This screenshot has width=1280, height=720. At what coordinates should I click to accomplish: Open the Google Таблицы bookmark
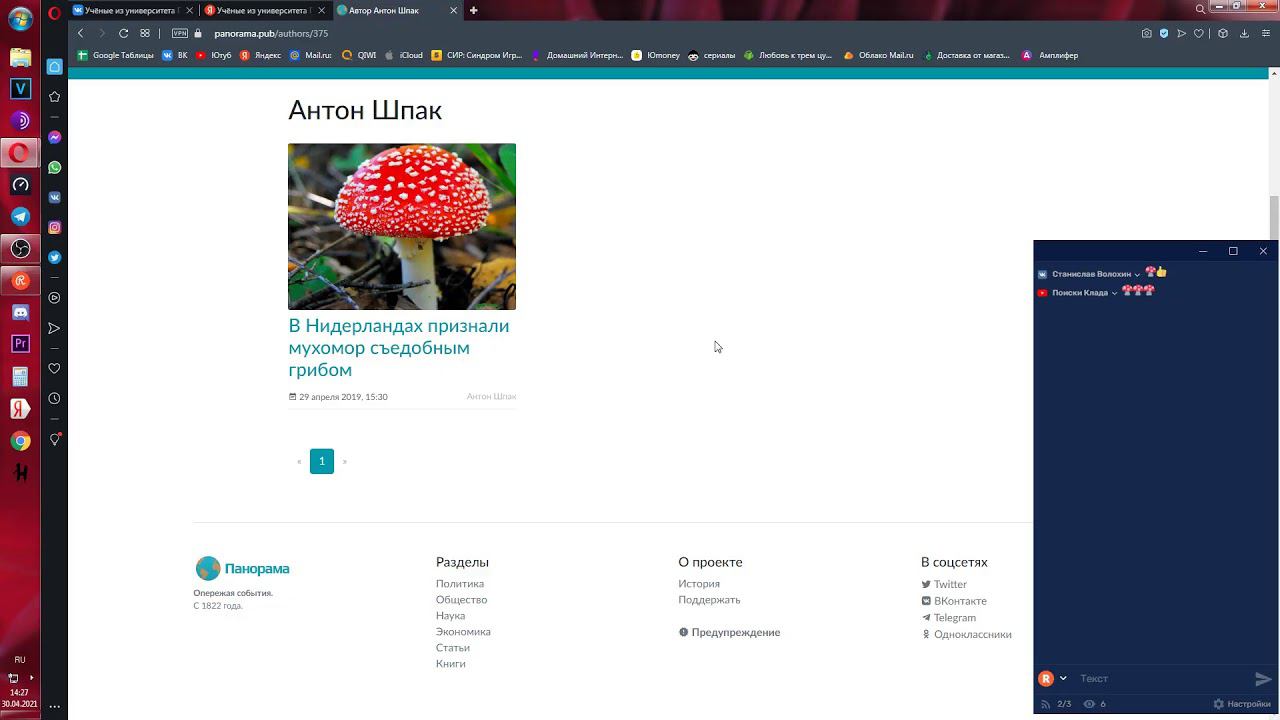pos(116,55)
